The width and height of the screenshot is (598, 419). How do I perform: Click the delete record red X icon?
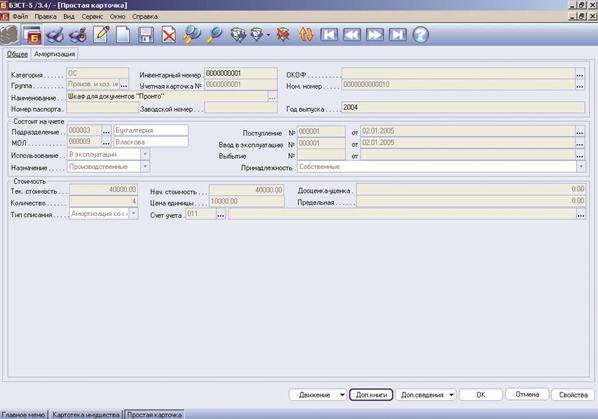pyautogui.click(x=169, y=35)
